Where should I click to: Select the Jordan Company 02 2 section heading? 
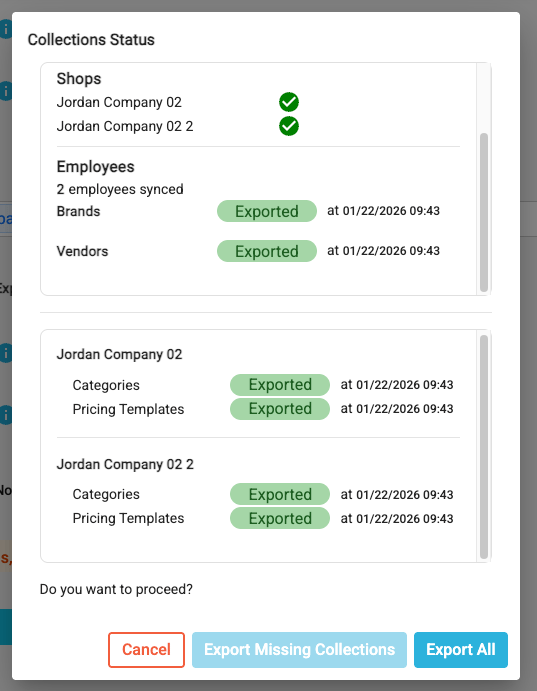tap(125, 464)
